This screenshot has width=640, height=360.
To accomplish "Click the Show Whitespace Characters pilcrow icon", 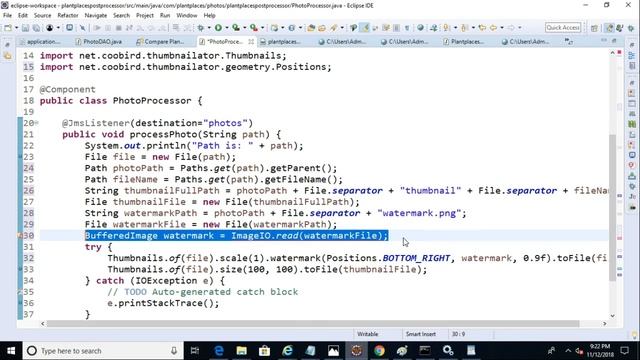I will [x=407, y=28].
